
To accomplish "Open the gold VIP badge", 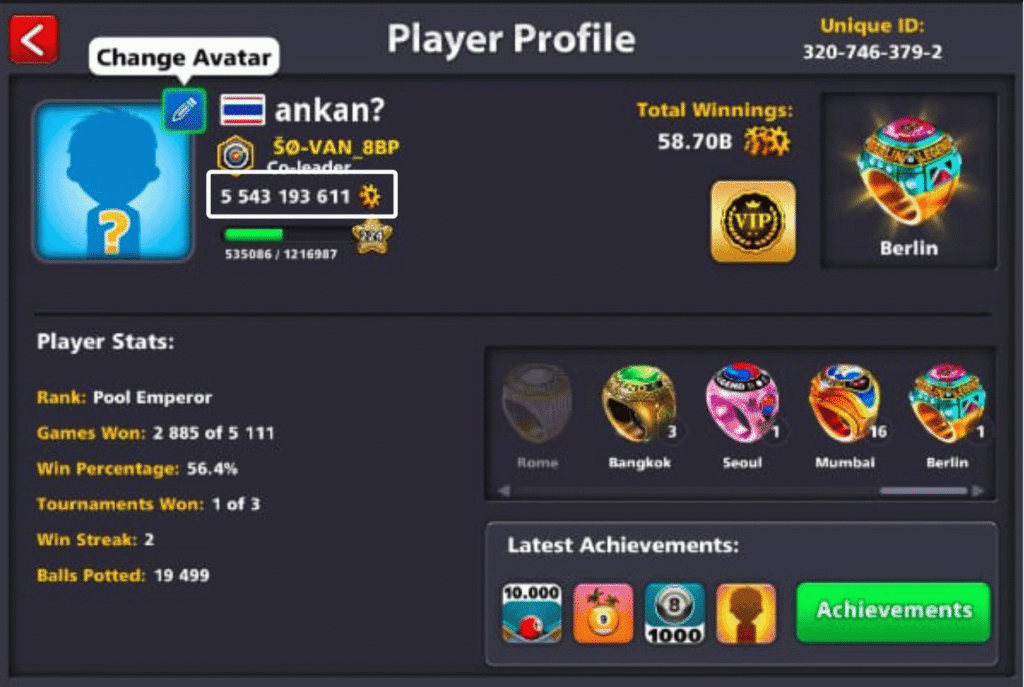I will (753, 222).
